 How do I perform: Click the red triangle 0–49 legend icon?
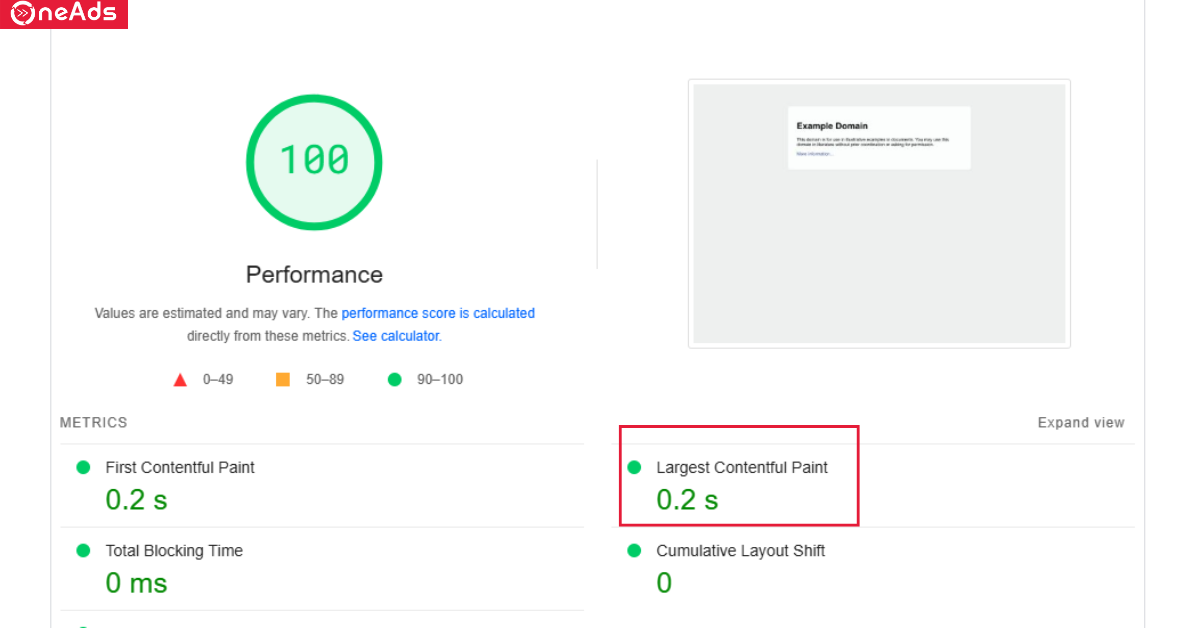click(180, 380)
